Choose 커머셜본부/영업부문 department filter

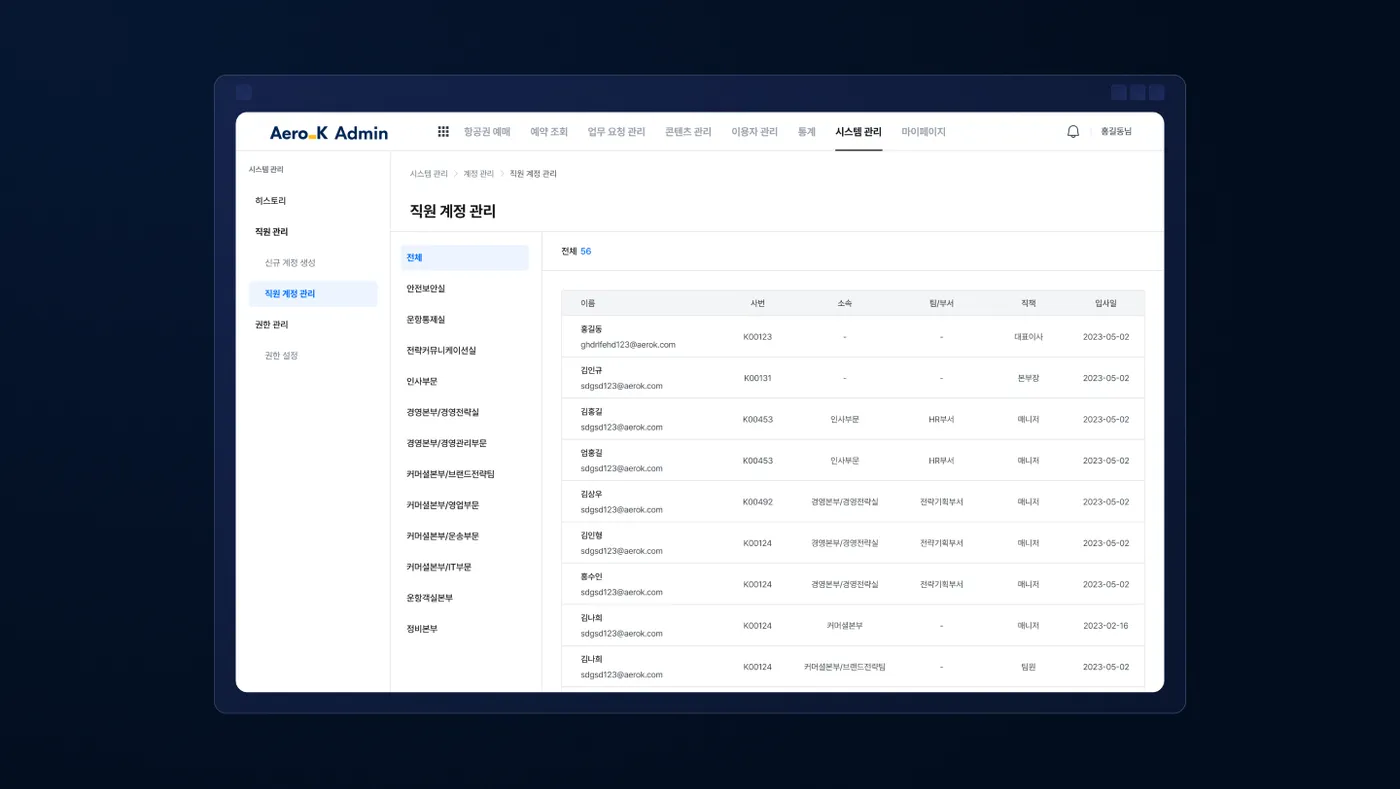(x=443, y=506)
